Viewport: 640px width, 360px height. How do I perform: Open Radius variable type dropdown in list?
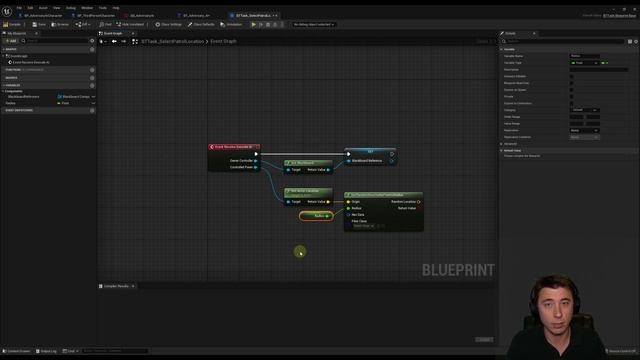pos(93,103)
